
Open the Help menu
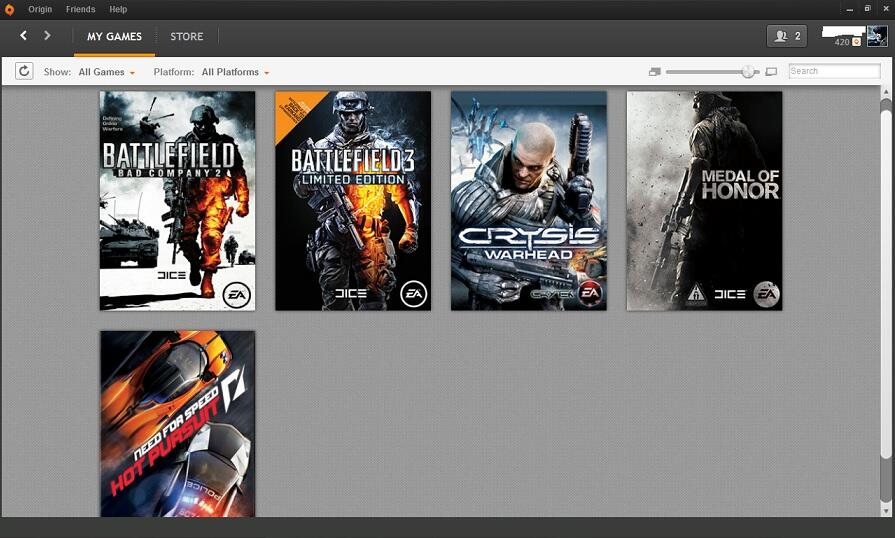coord(118,9)
